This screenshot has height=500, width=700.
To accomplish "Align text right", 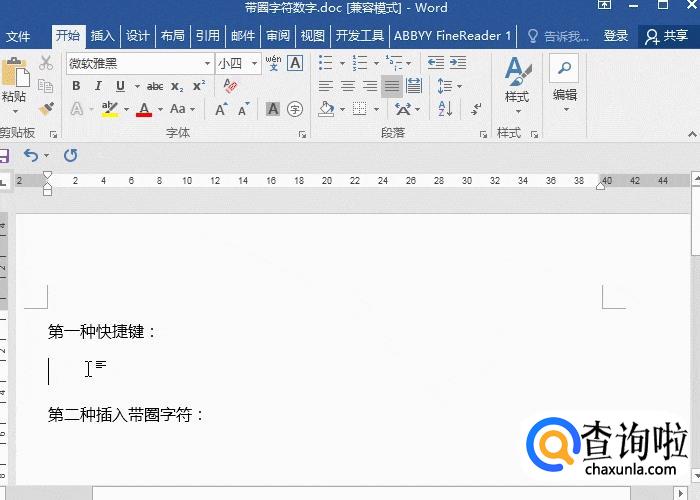I will pyautogui.click(x=370, y=86).
